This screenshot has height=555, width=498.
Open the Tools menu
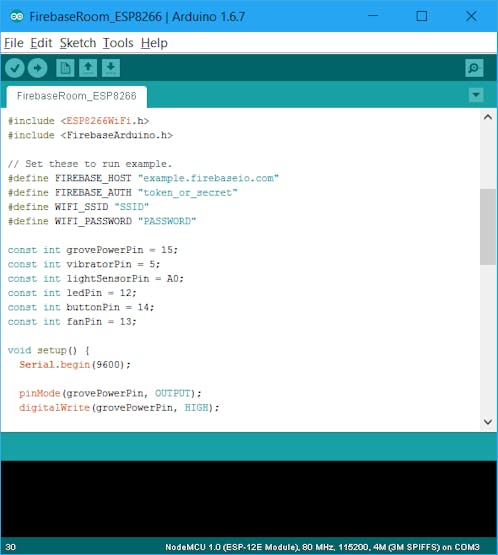(118, 43)
